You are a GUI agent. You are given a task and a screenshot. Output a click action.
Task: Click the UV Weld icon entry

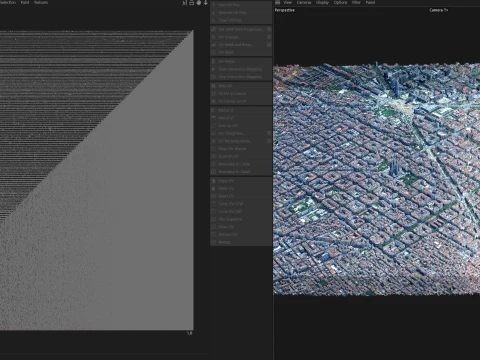214,52
